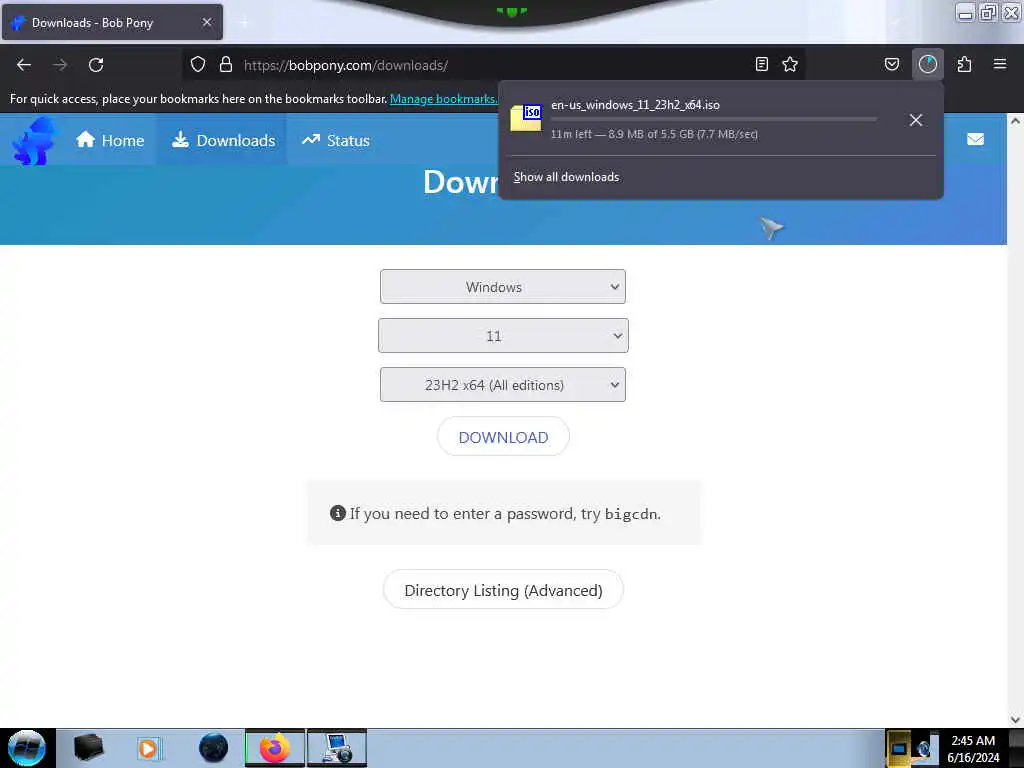The image size is (1024, 768).
Task: Open the 23H2 x64 (All editions) dropdown
Action: pyautogui.click(x=503, y=385)
